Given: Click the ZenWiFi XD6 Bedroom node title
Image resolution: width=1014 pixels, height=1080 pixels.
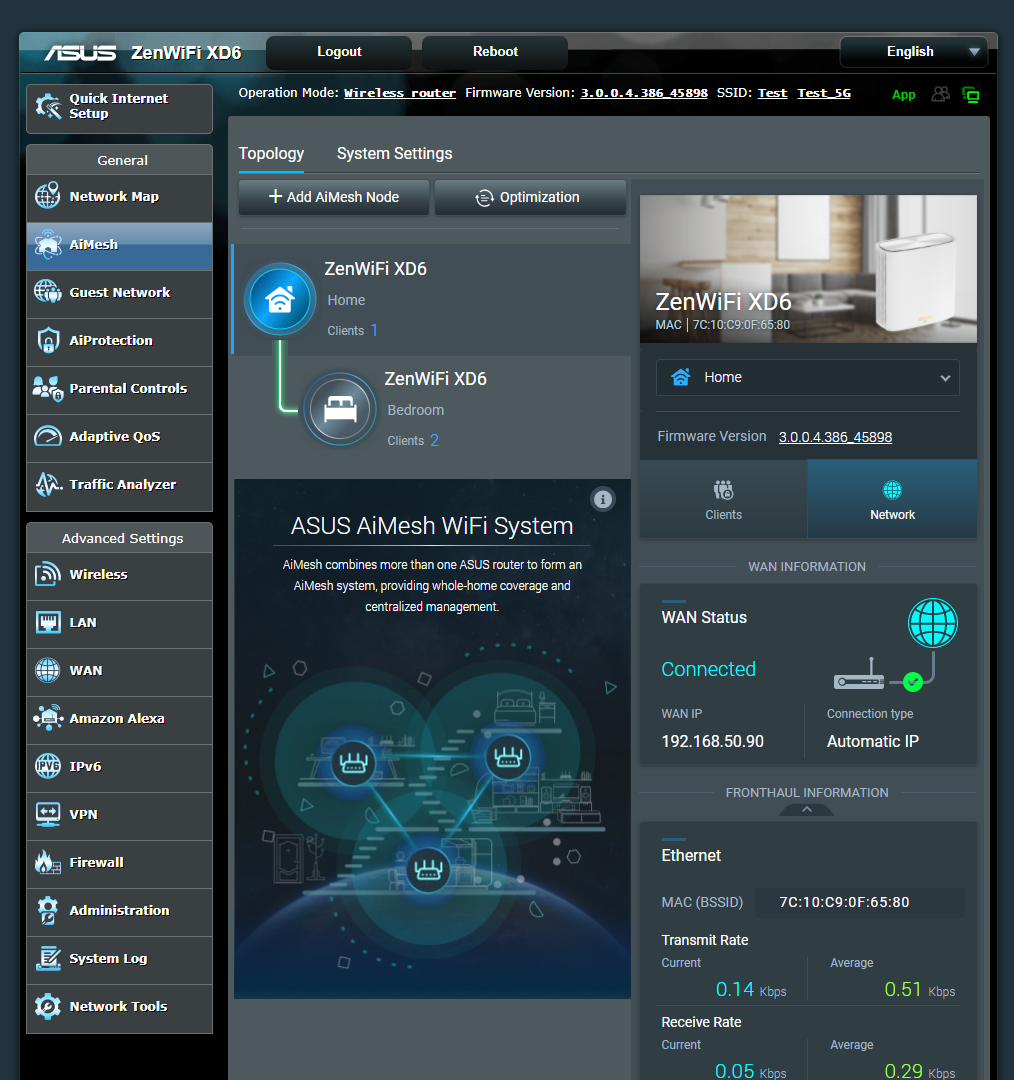Looking at the screenshot, I should click(435, 379).
